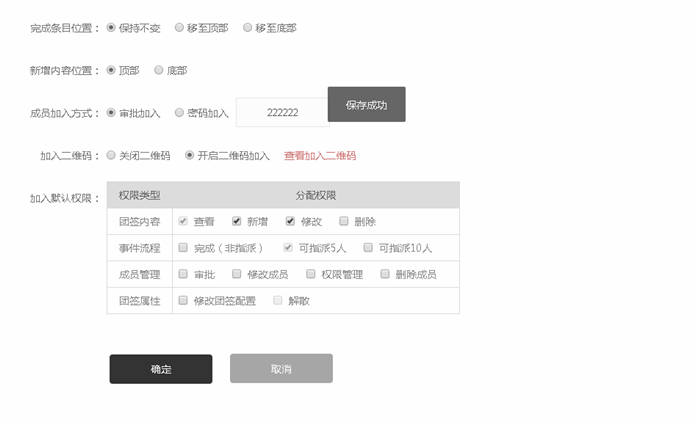This screenshot has width=700, height=424.
Task: Click the 成员管理 row label
Action: pos(139,274)
